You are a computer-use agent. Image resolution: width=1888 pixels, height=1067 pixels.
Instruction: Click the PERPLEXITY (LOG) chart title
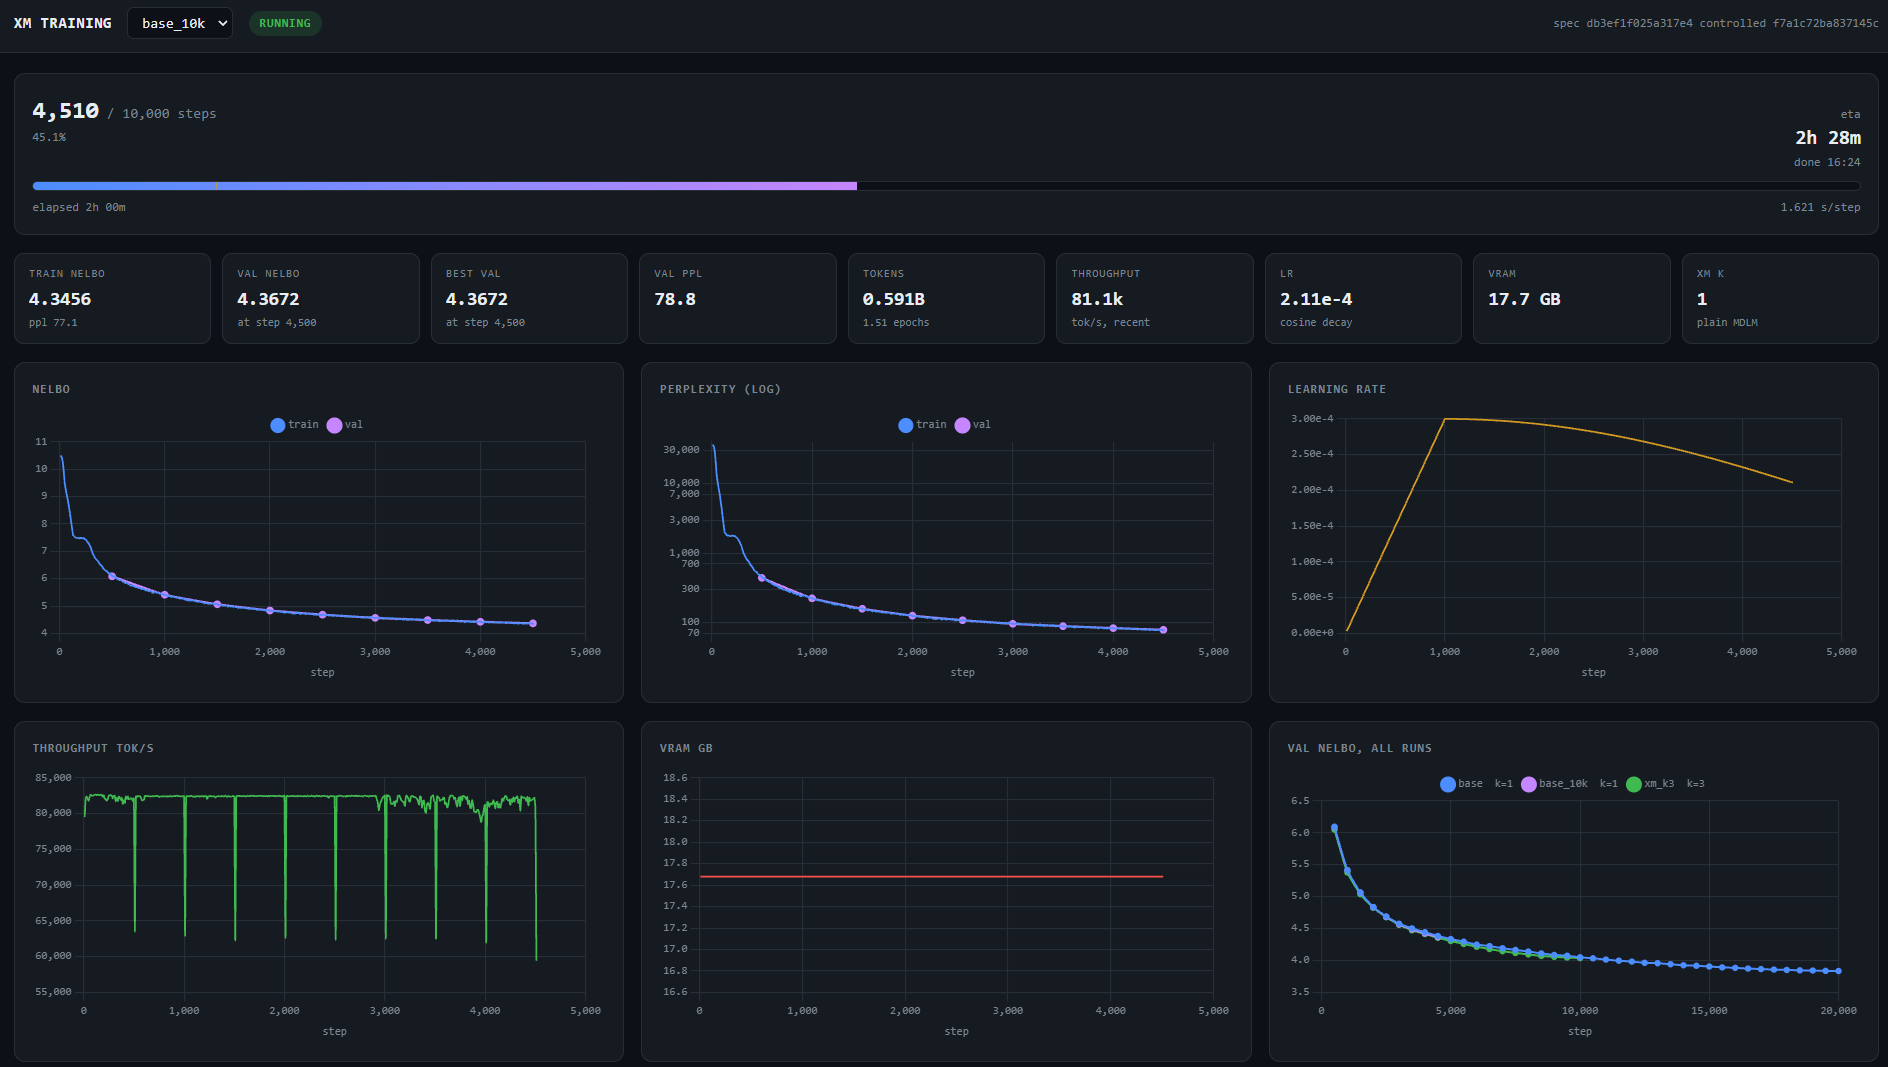[720, 389]
